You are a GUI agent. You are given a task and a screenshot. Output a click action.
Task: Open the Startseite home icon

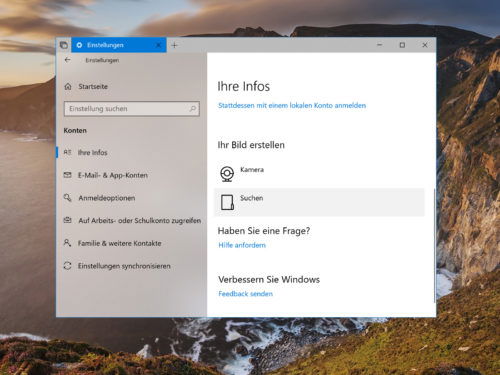point(68,87)
